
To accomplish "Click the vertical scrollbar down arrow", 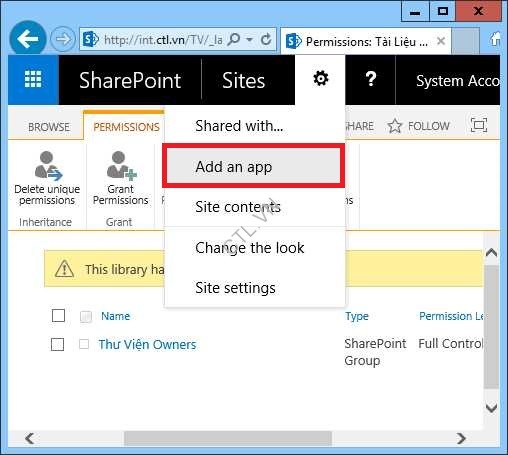I will (491, 408).
